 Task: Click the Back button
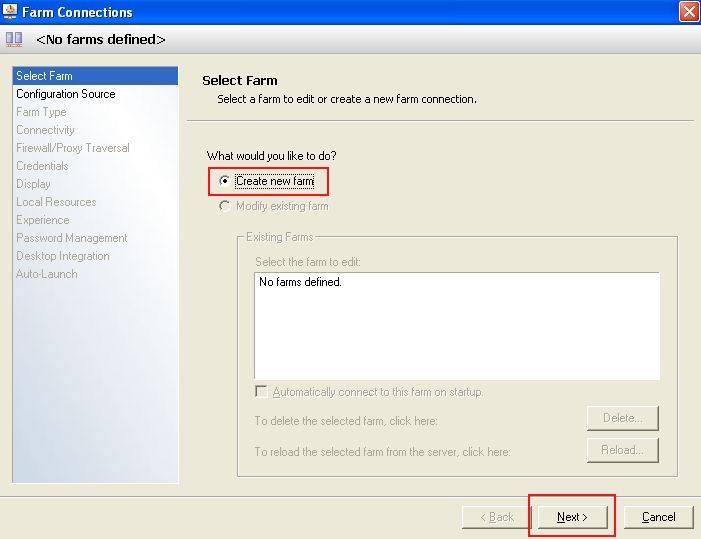496,517
